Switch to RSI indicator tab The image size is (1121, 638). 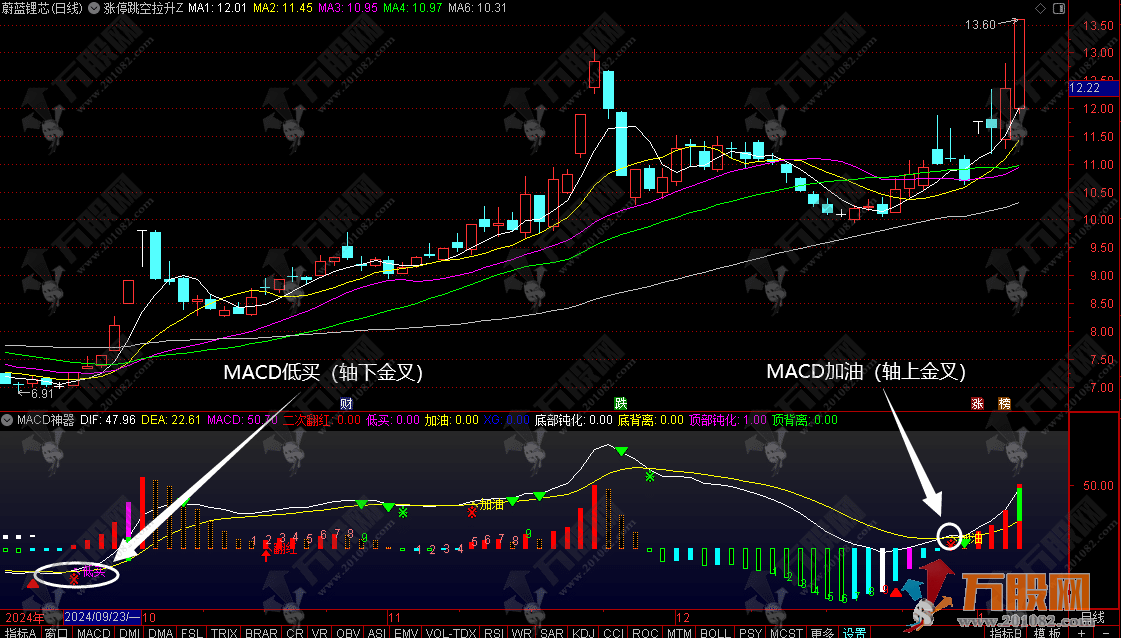tap(493, 632)
